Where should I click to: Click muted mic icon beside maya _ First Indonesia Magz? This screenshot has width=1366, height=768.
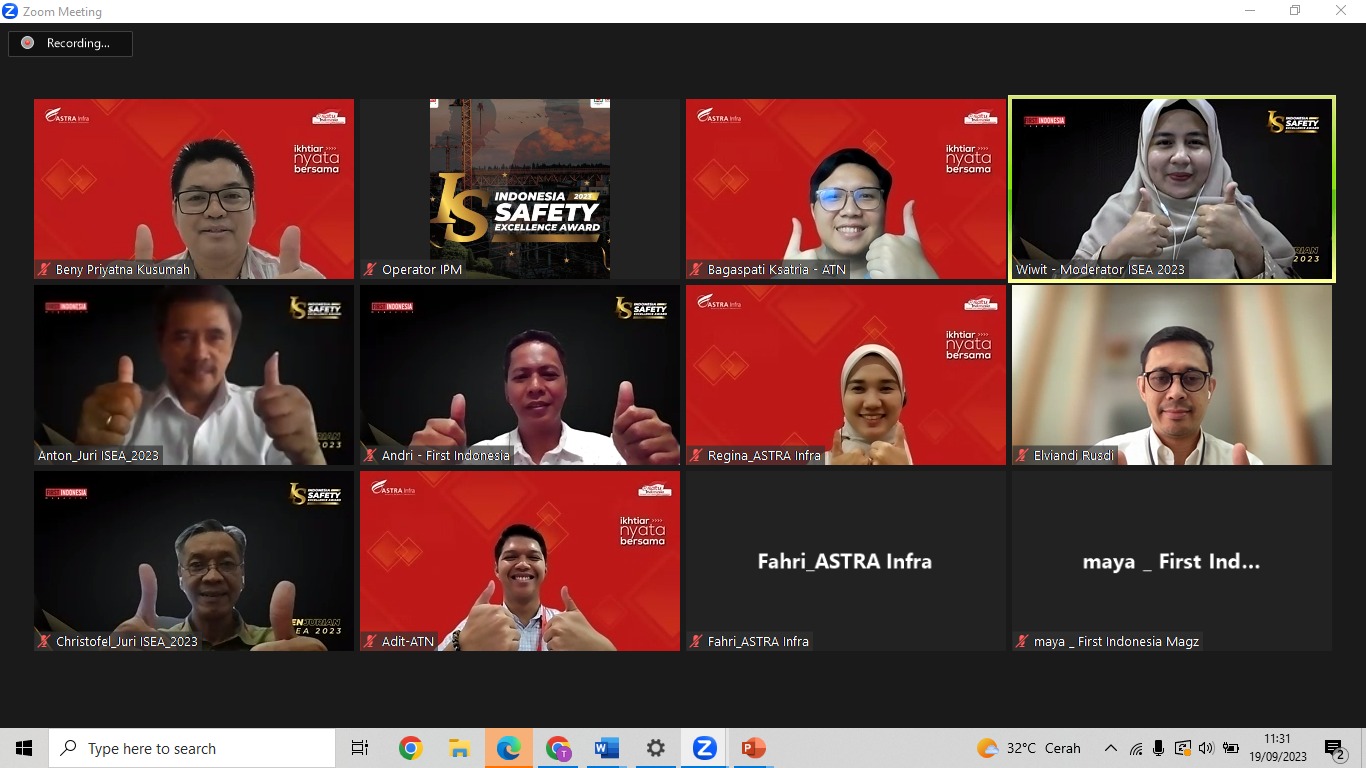[x=1022, y=642]
